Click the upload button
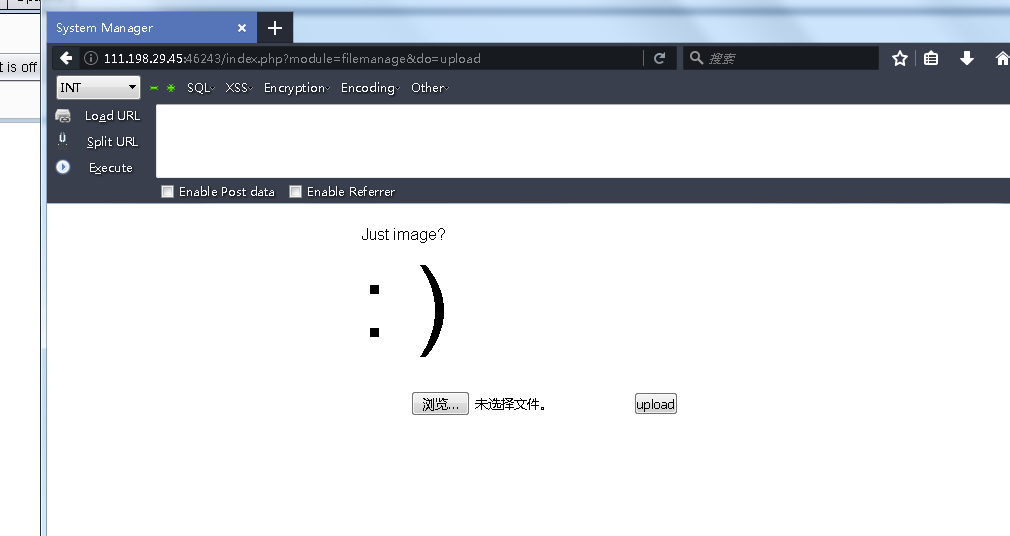 [656, 404]
